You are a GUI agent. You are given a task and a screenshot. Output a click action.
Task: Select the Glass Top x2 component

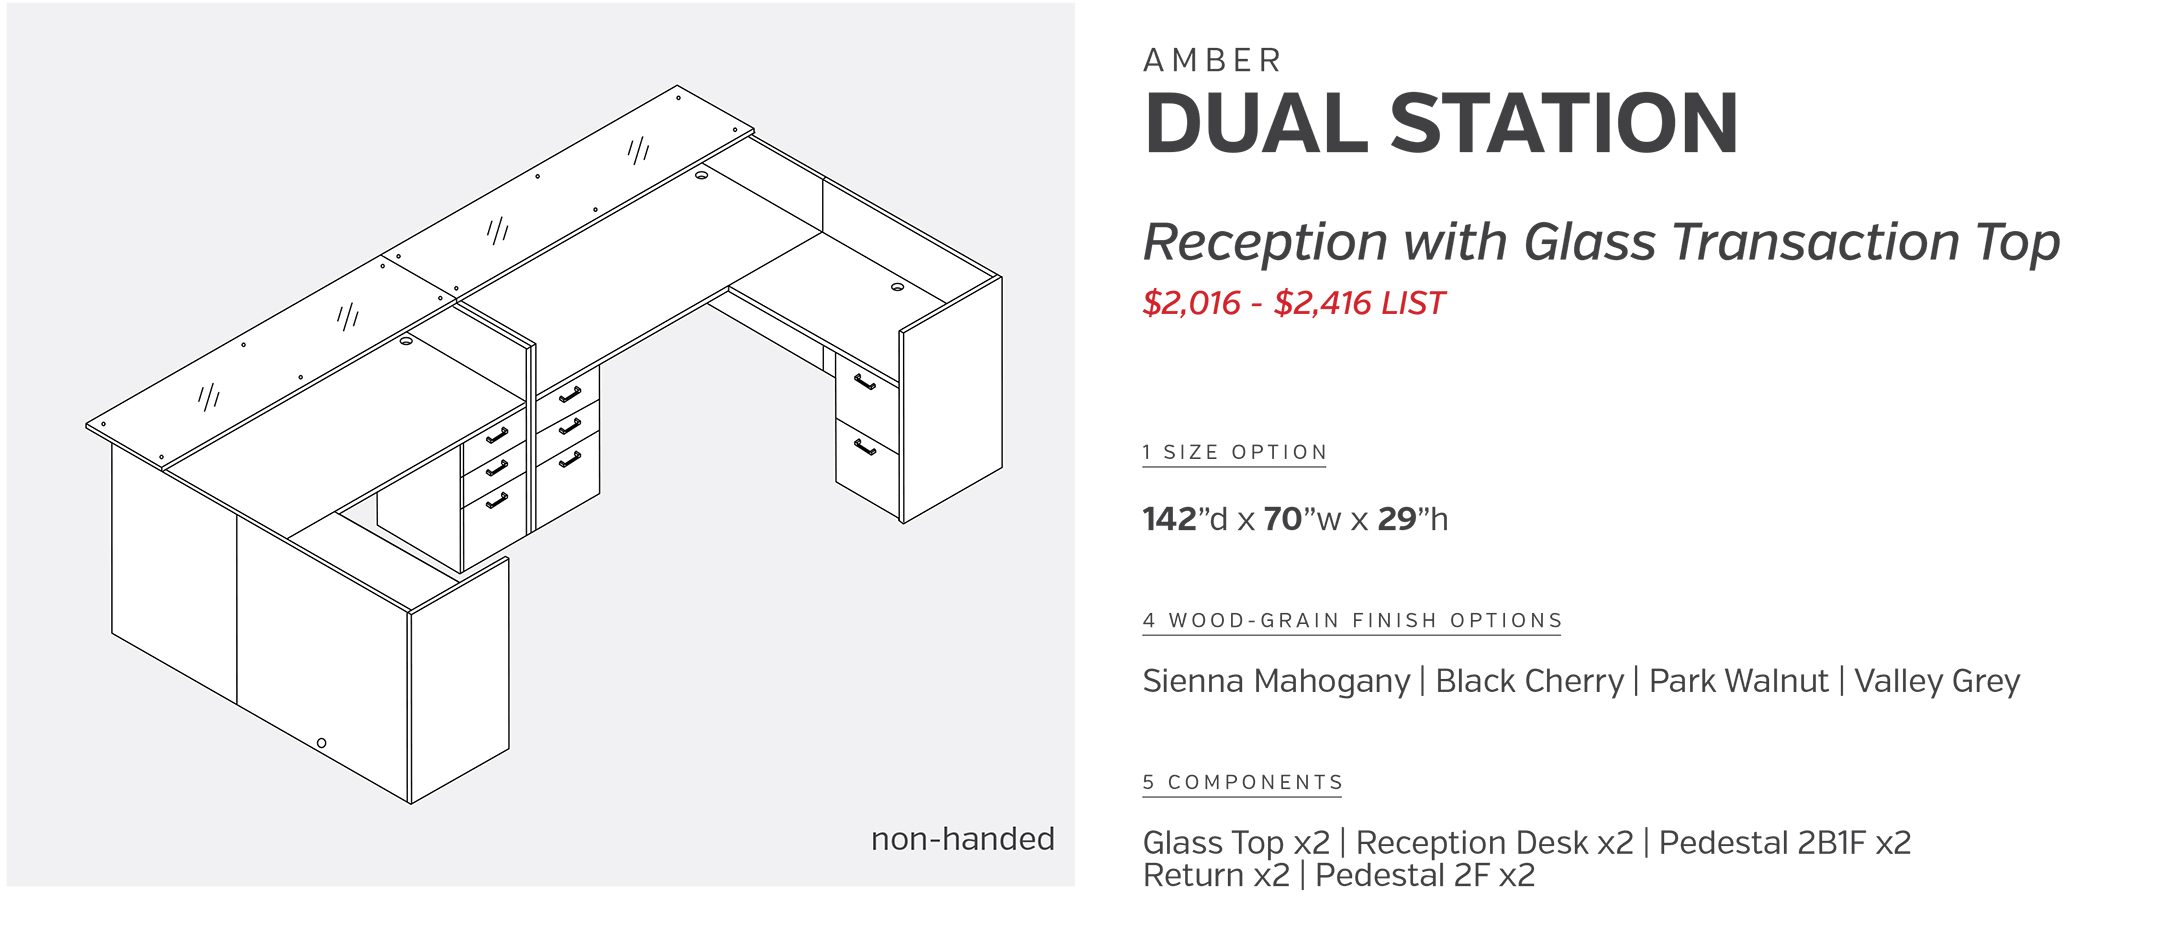(1236, 843)
